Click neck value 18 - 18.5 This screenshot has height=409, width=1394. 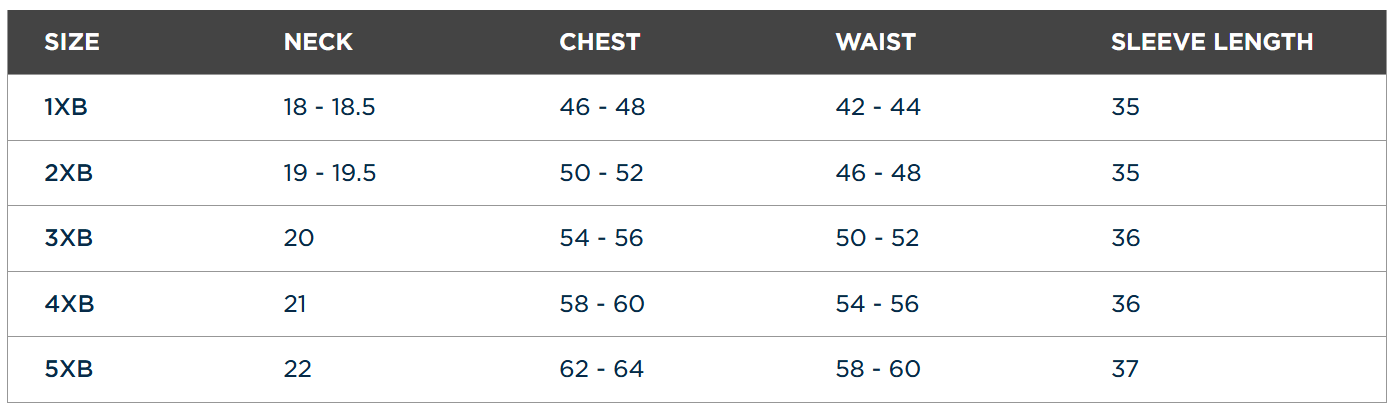tap(329, 107)
